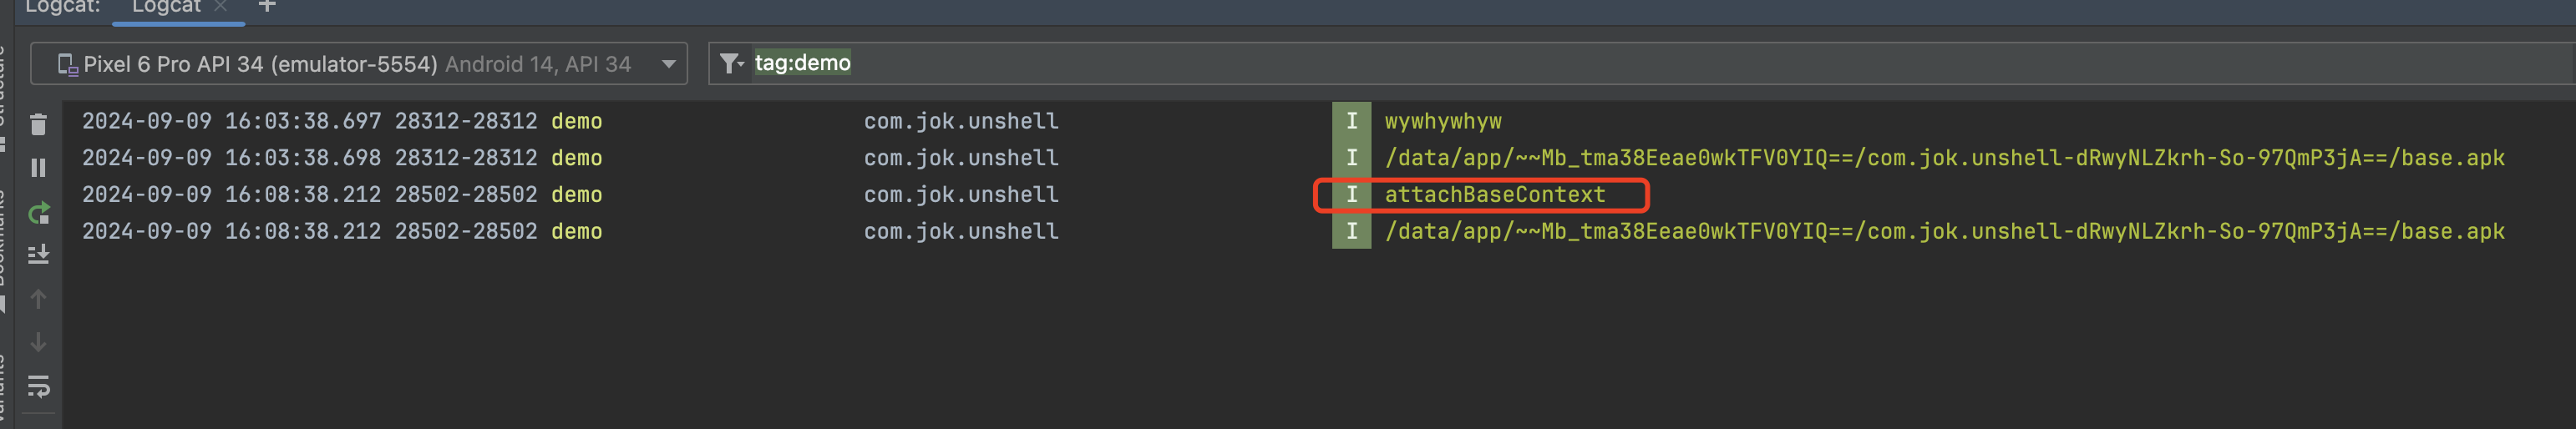Toggle soft-wrap for log lines
The width and height of the screenshot is (2576, 429).
click(x=38, y=386)
